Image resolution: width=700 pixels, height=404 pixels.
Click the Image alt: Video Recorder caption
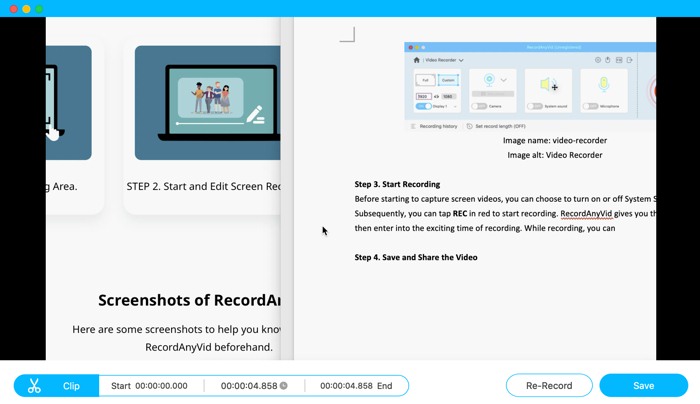click(x=555, y=155)
